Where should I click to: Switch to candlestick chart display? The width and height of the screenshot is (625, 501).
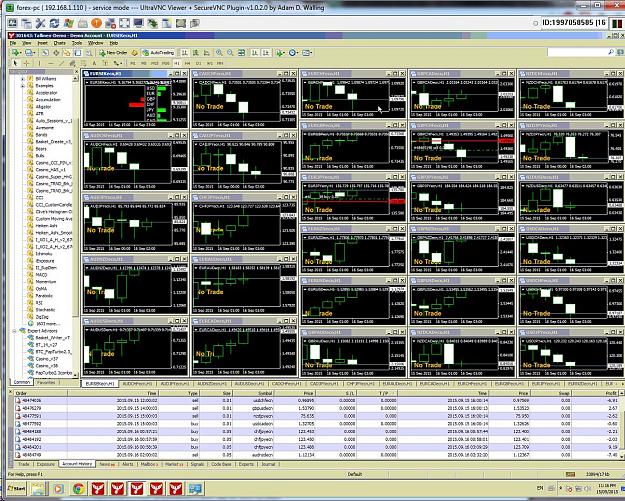[x=196, y=53]
